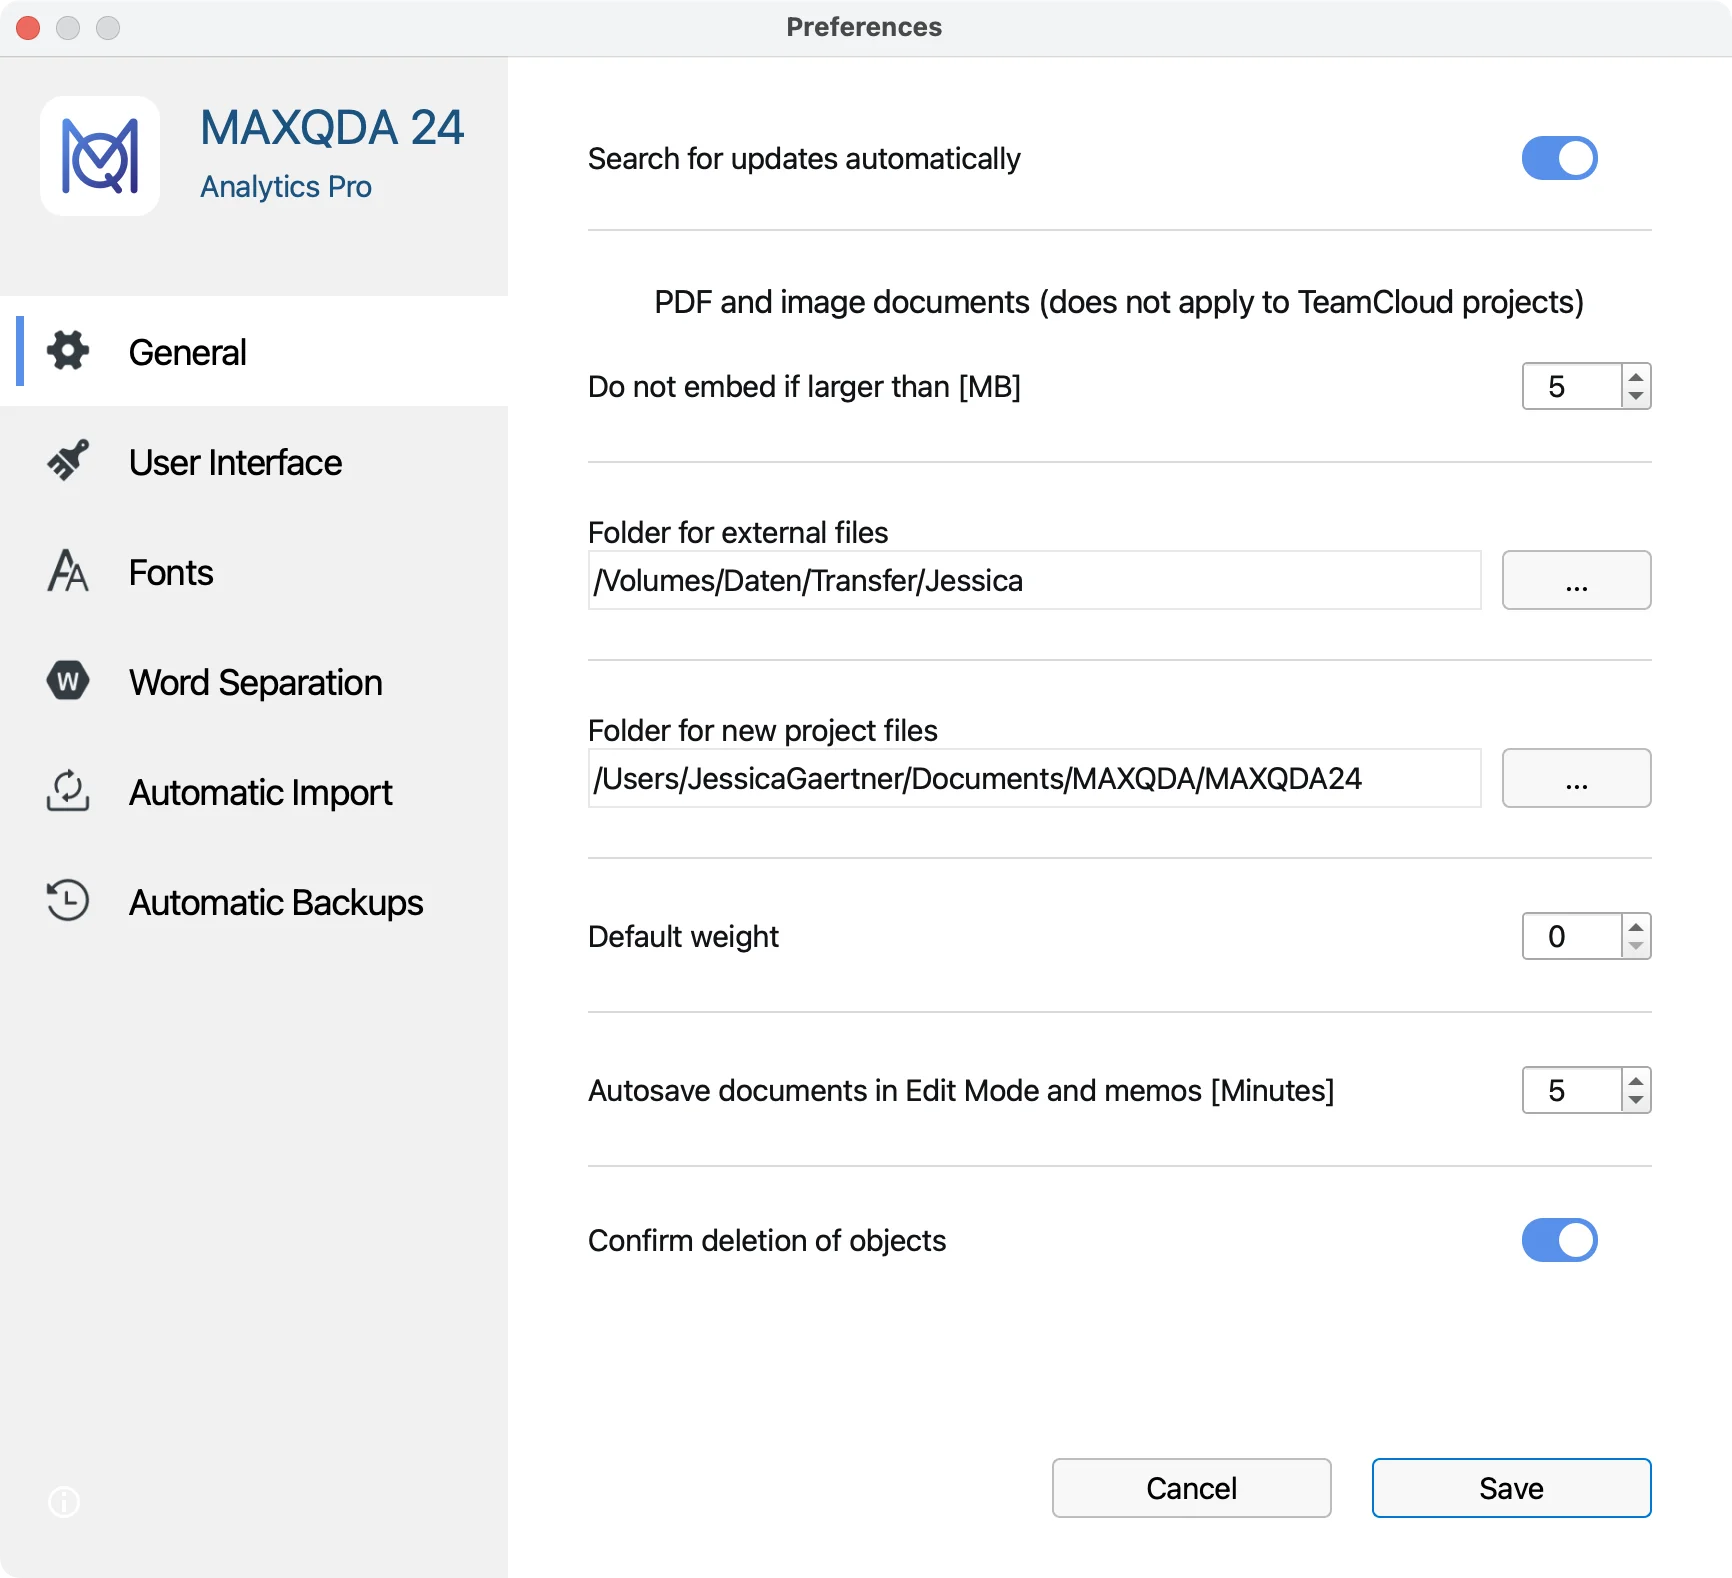Decrease Autosave minutes value

pos(1636,1100)
